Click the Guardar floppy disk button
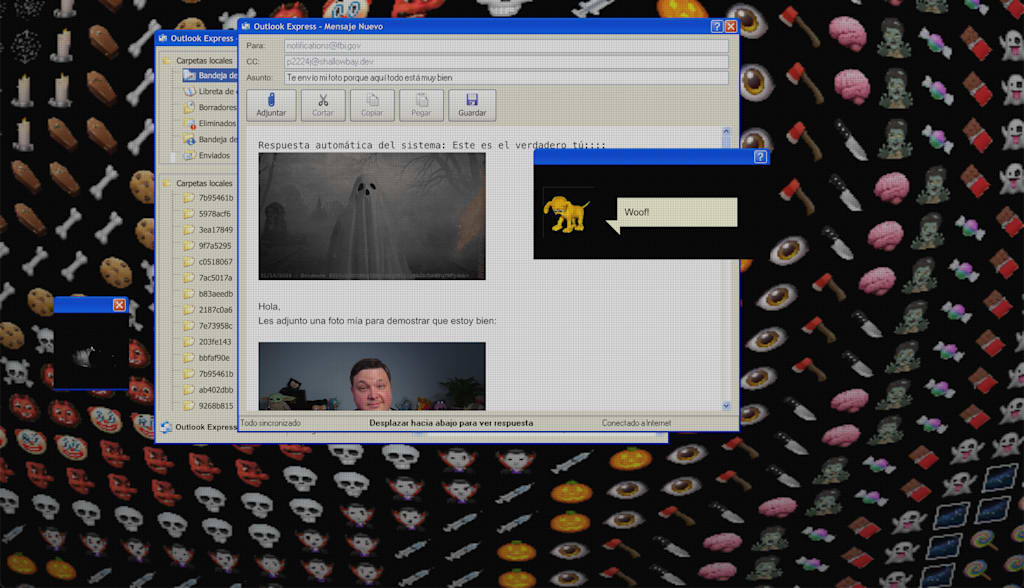Screen dimensions: 1024x588 (472, 105)
